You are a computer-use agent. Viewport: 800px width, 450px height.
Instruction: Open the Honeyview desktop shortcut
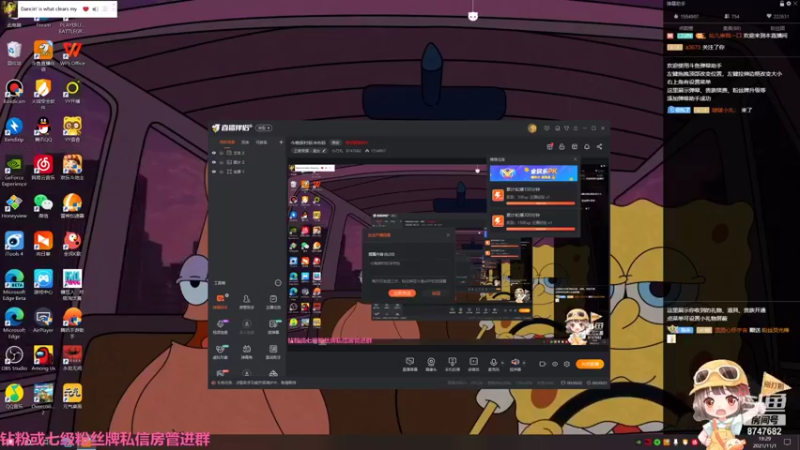(x=14, y=206)
